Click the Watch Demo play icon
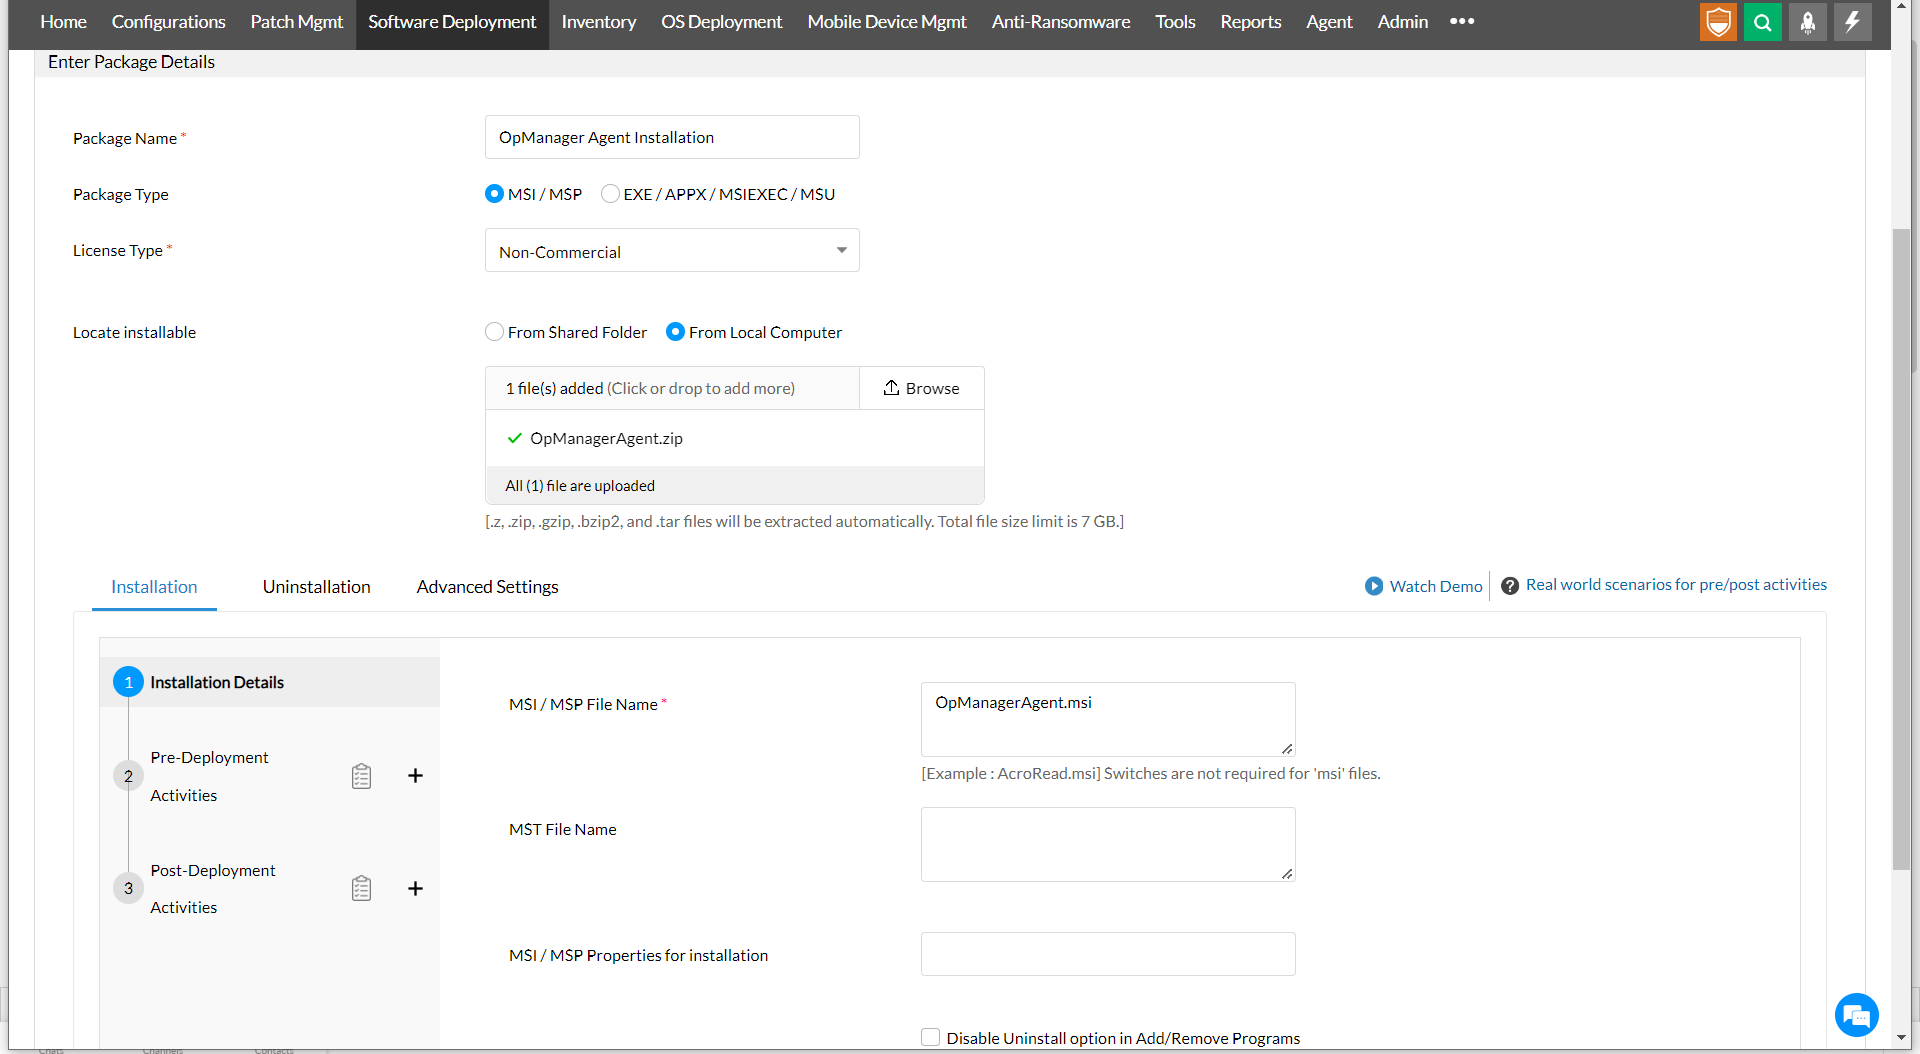The height and width of the screenshot is (1054, 1920). click(1374, 586)
